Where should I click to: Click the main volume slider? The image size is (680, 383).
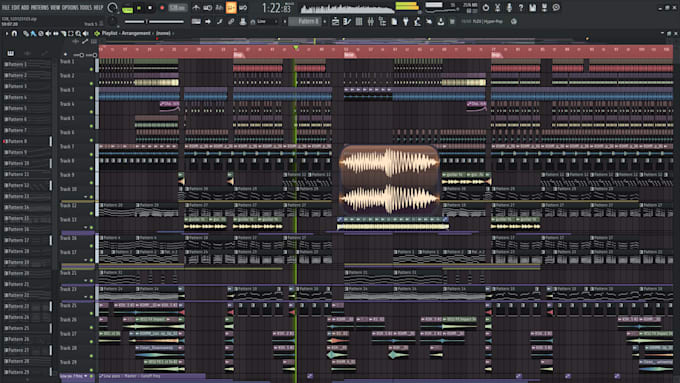click(x=154, y=22)
